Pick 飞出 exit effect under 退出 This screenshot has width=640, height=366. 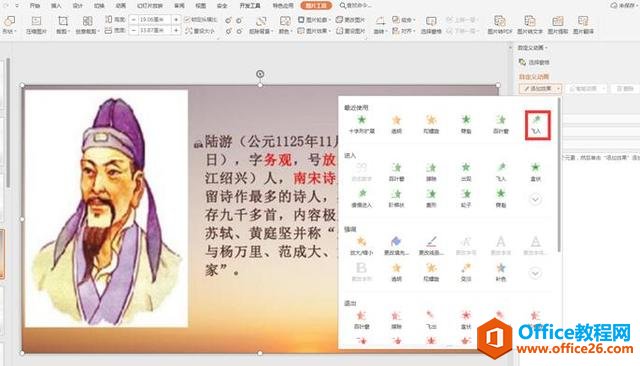(x=431, y=321)
